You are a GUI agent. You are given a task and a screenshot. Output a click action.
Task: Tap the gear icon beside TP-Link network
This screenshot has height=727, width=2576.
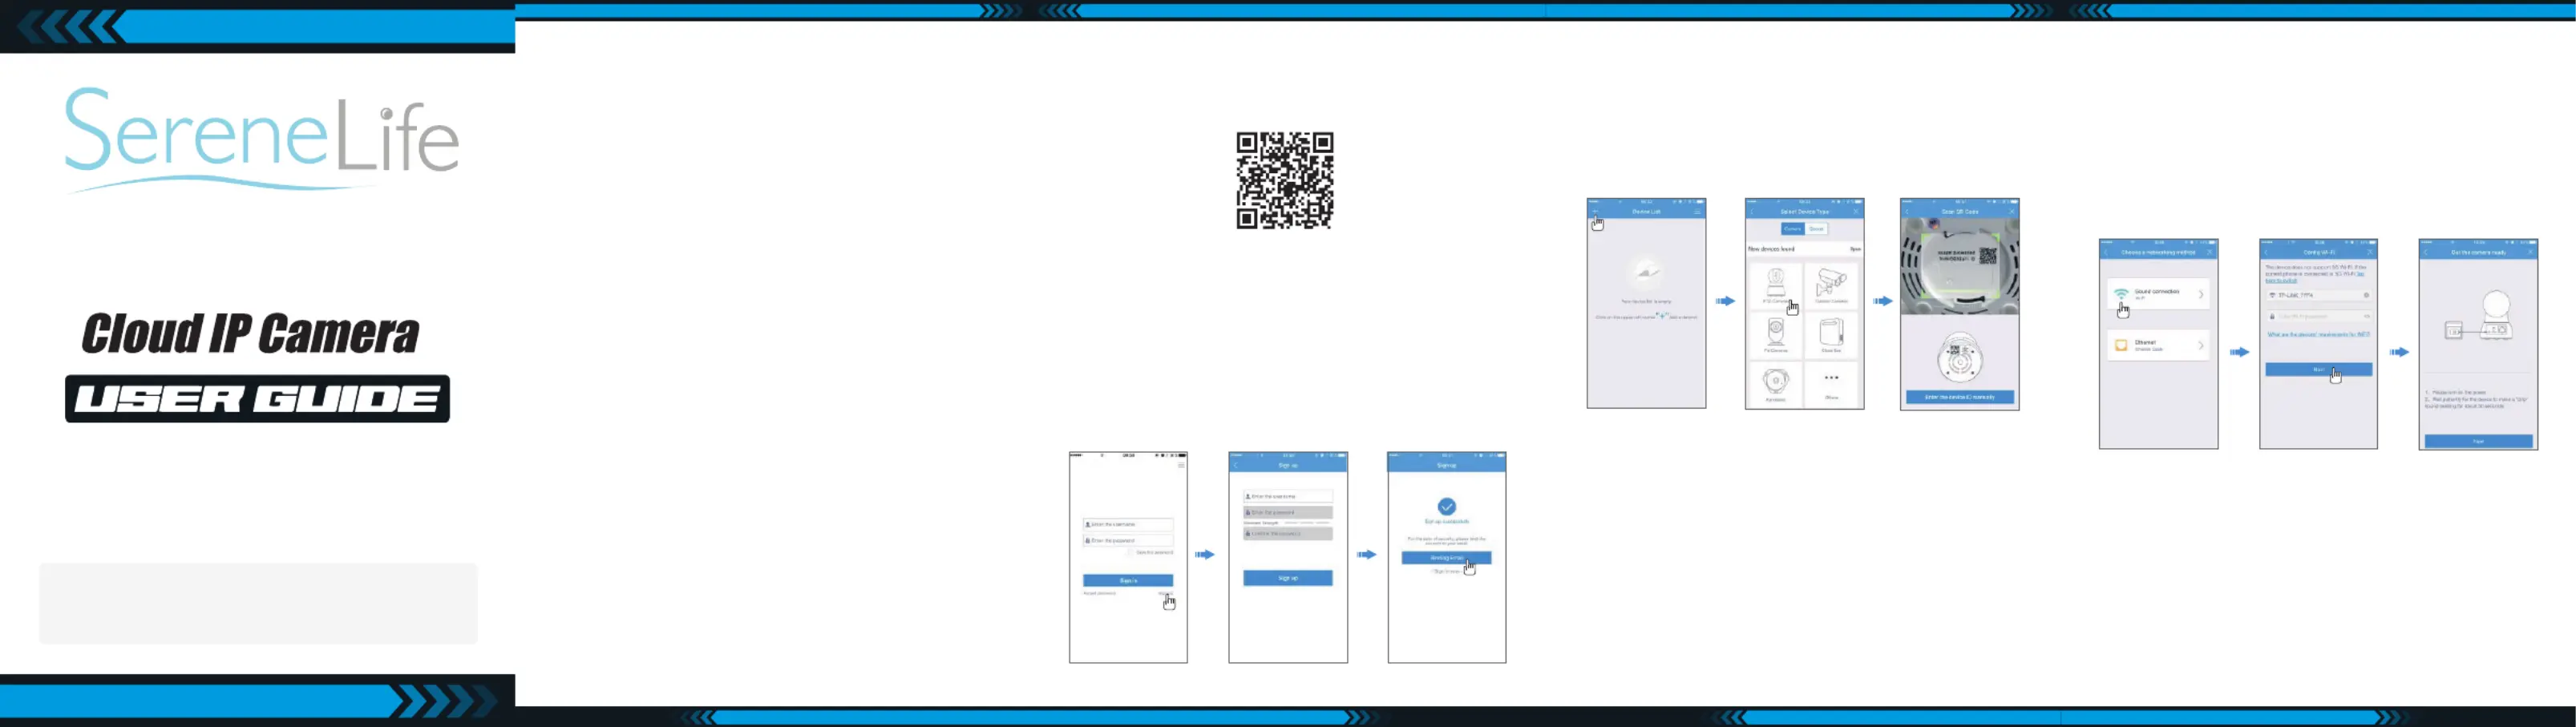[x=2366, y=295]
